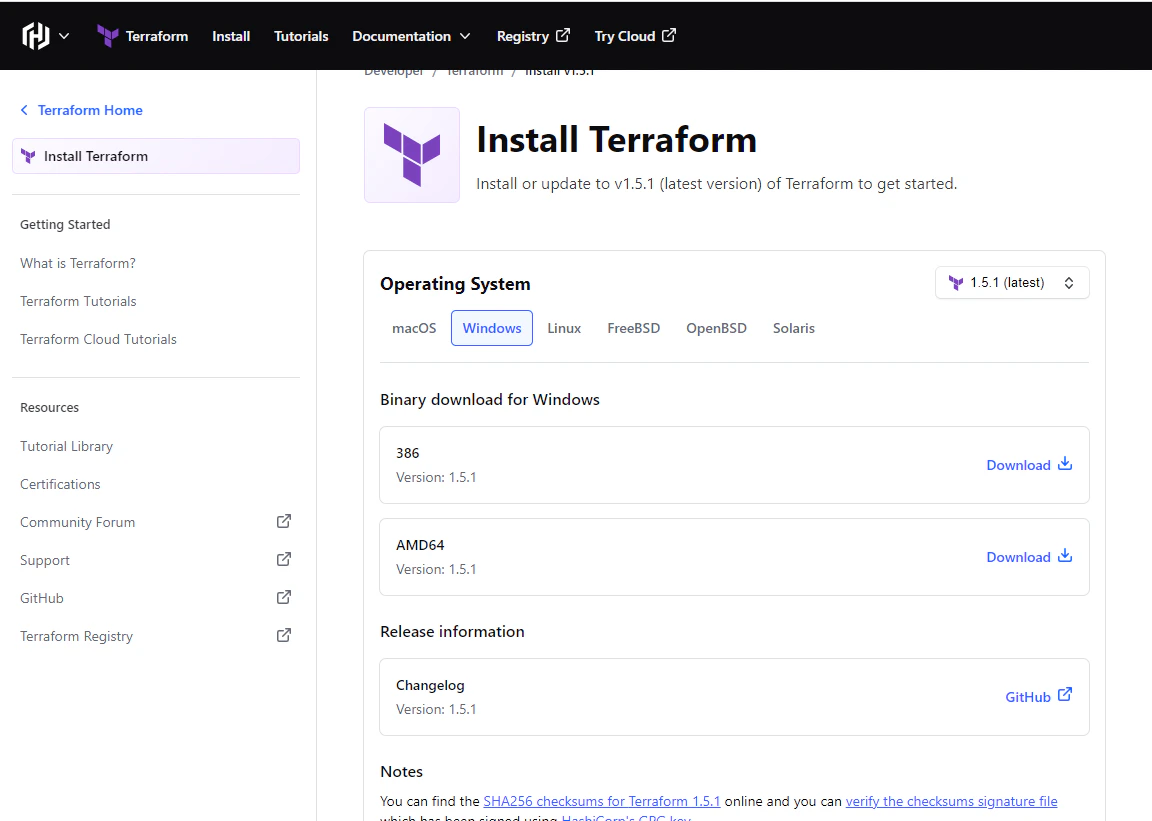Open verify the checksums signature file link
Viewport: 1152px width, 821px height.
(x=951, y=801)
